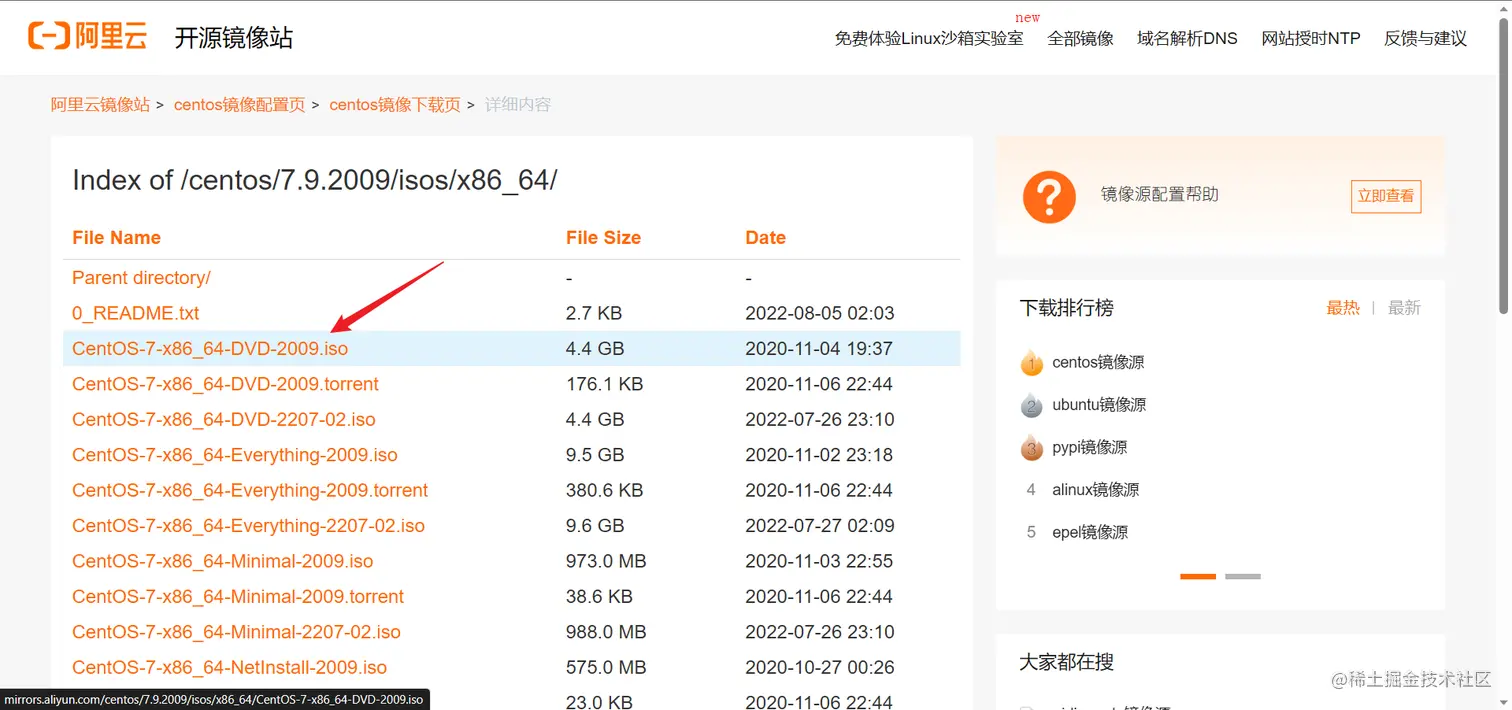Open Parent directory/ link
Screen dimensions: 1512x710
tap(141, 278)
